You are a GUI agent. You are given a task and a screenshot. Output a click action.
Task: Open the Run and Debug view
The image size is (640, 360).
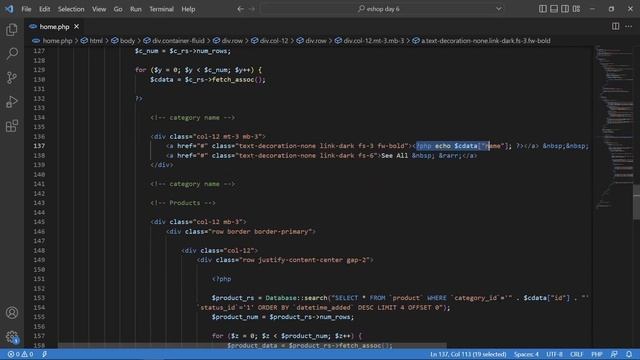coord(12,102)
